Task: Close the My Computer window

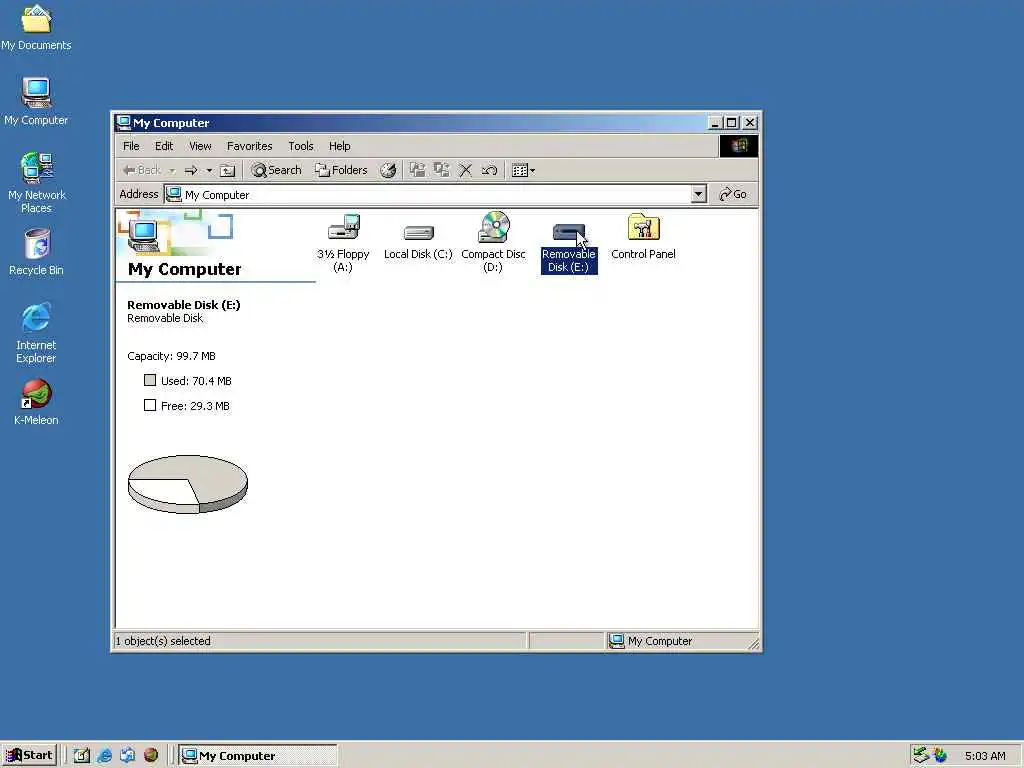Action: (750, 123)
